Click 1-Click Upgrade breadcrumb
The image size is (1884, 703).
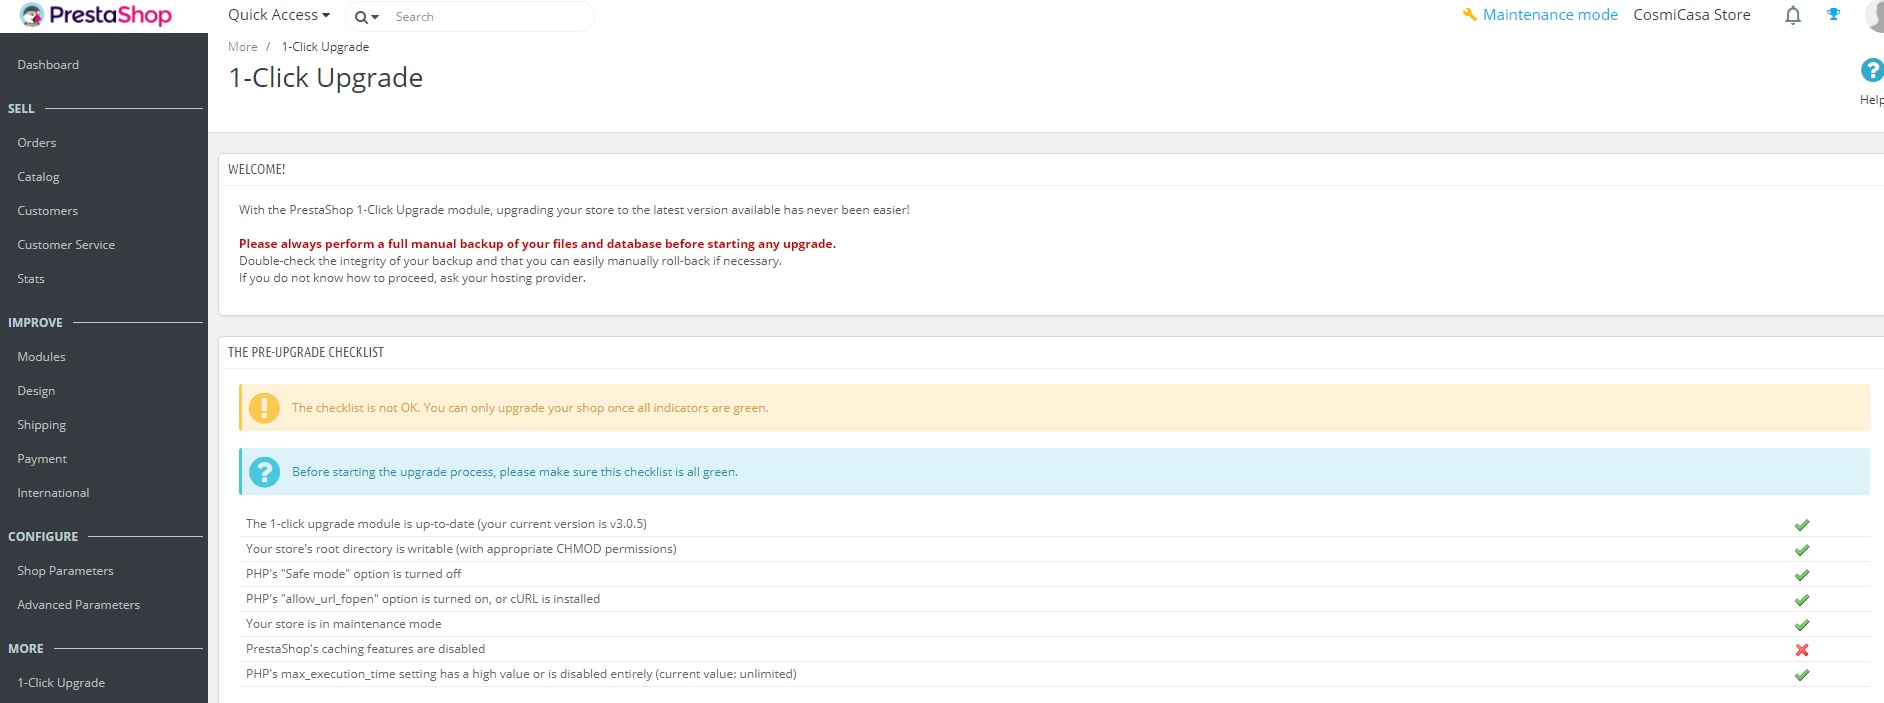click(325, 47)
